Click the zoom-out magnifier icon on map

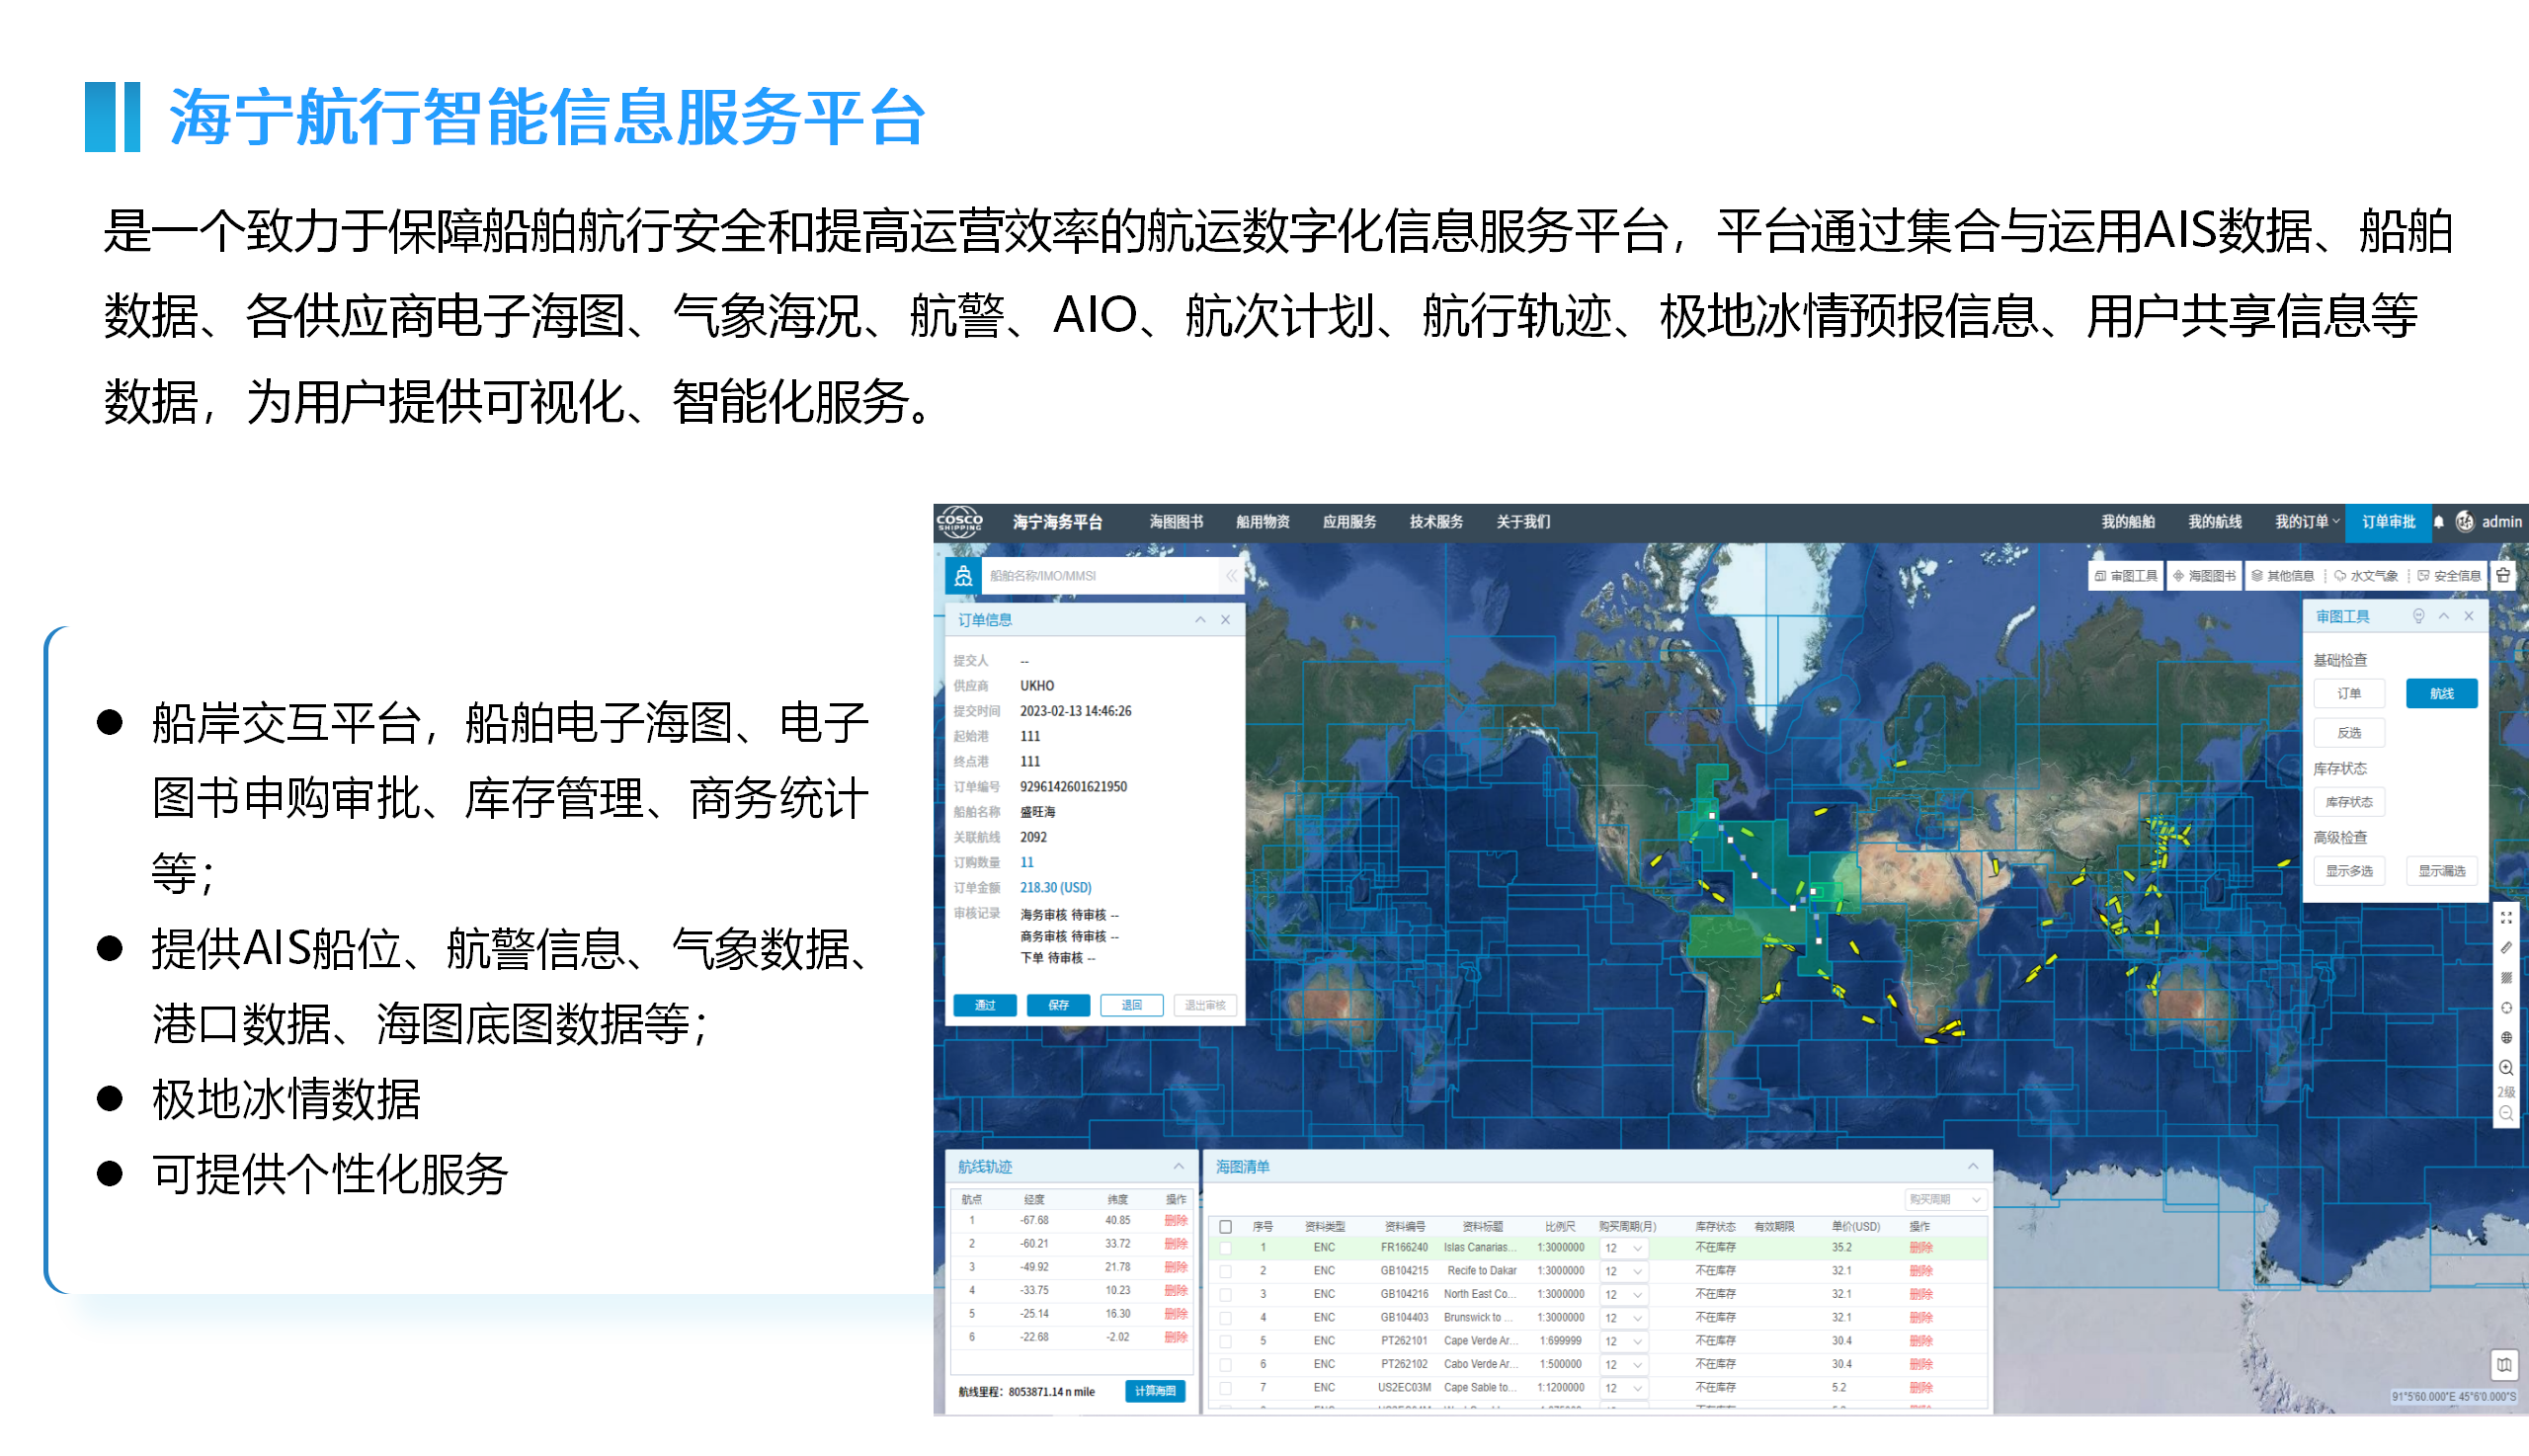tap(2505, 1113)
